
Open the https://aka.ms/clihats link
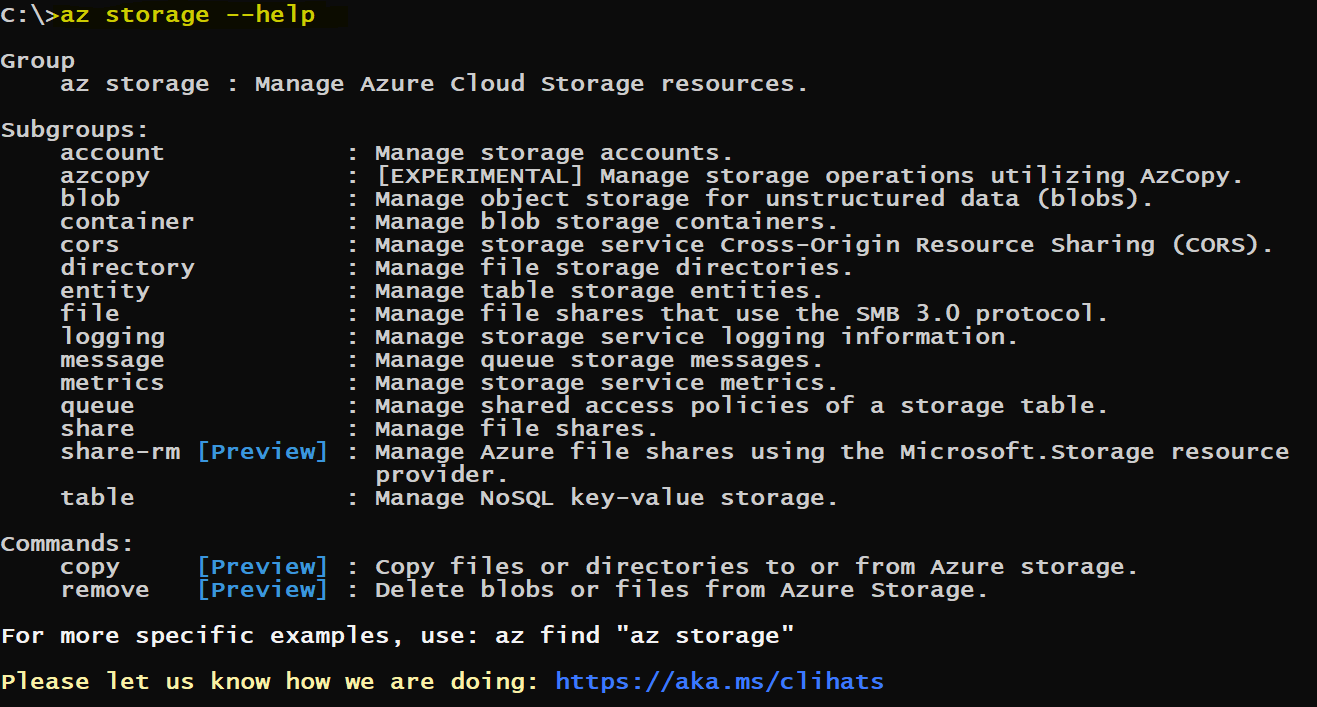point(718,681)
